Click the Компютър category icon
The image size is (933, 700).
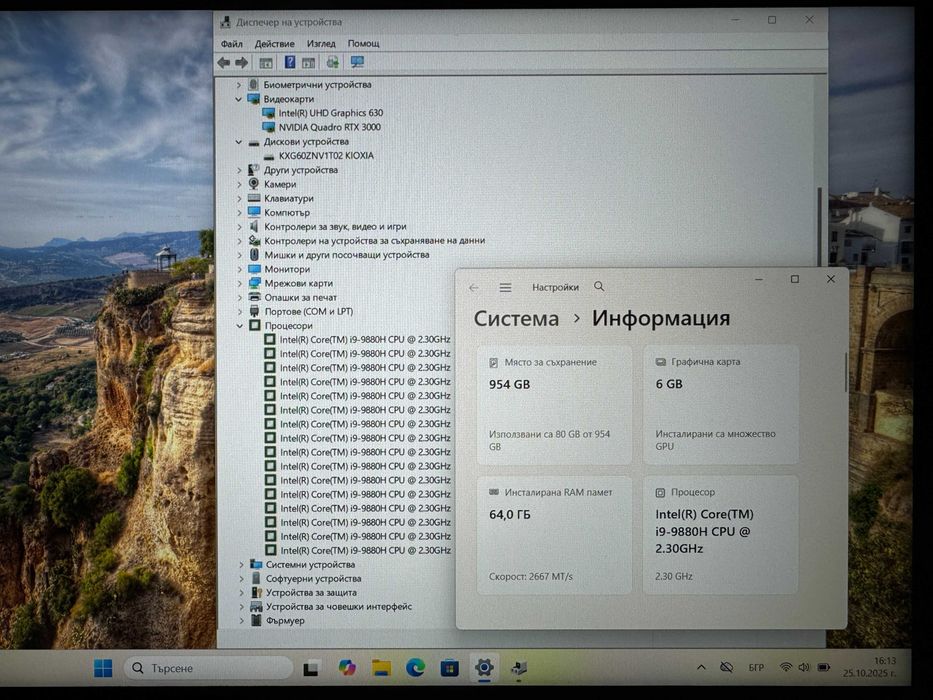point(254,212)
